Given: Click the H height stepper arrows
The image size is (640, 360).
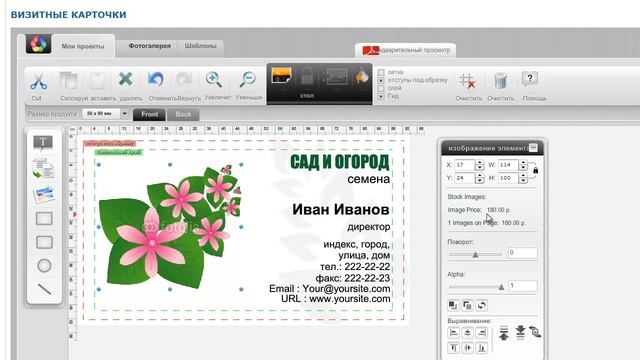Looking at the screenshot, I should click(x=523, y=178).
